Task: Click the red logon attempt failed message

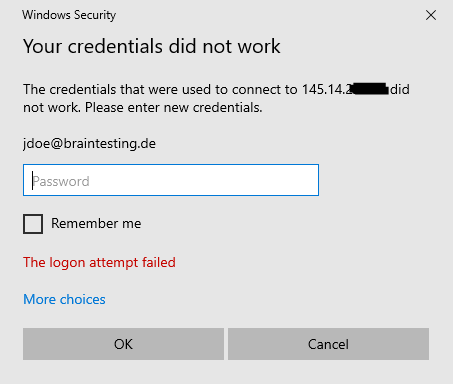Action: pyautogui.click(x=99, y=263)
